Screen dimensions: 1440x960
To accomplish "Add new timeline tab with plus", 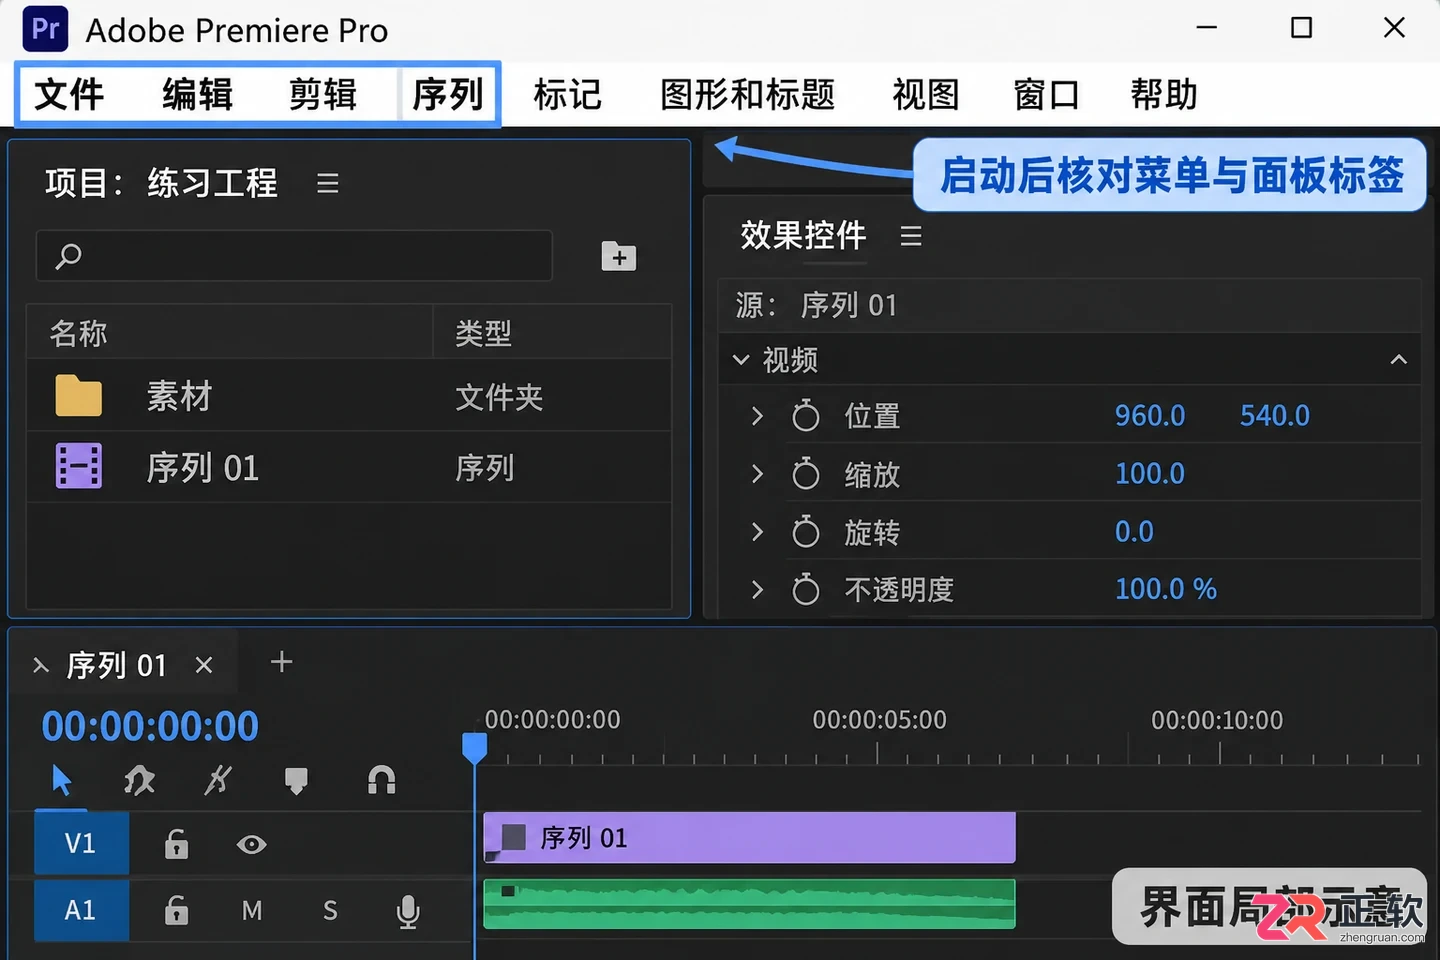I will click(x=282, y=662).
